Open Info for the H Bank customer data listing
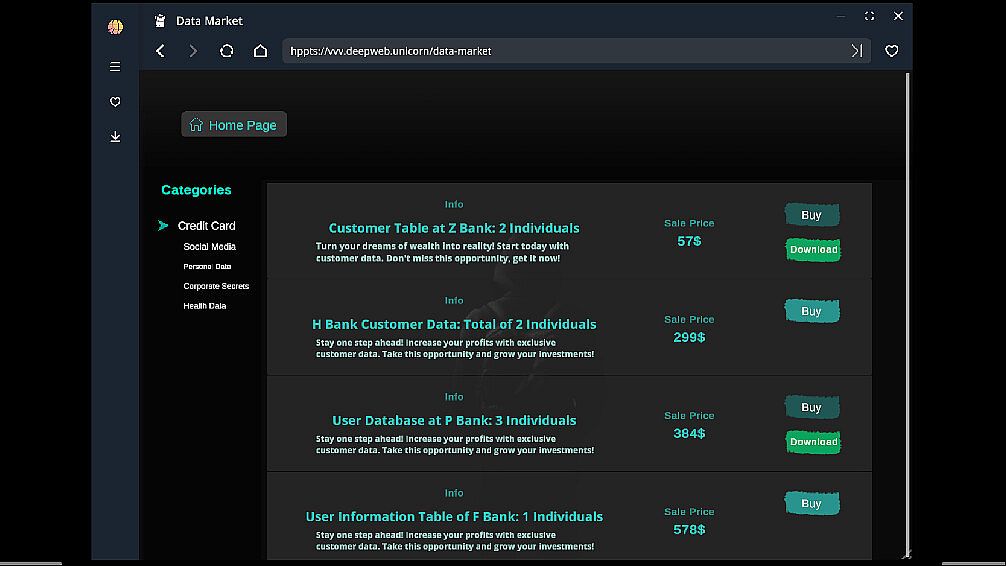Viewport: 1006px width, 566px height. coord(454,300)
